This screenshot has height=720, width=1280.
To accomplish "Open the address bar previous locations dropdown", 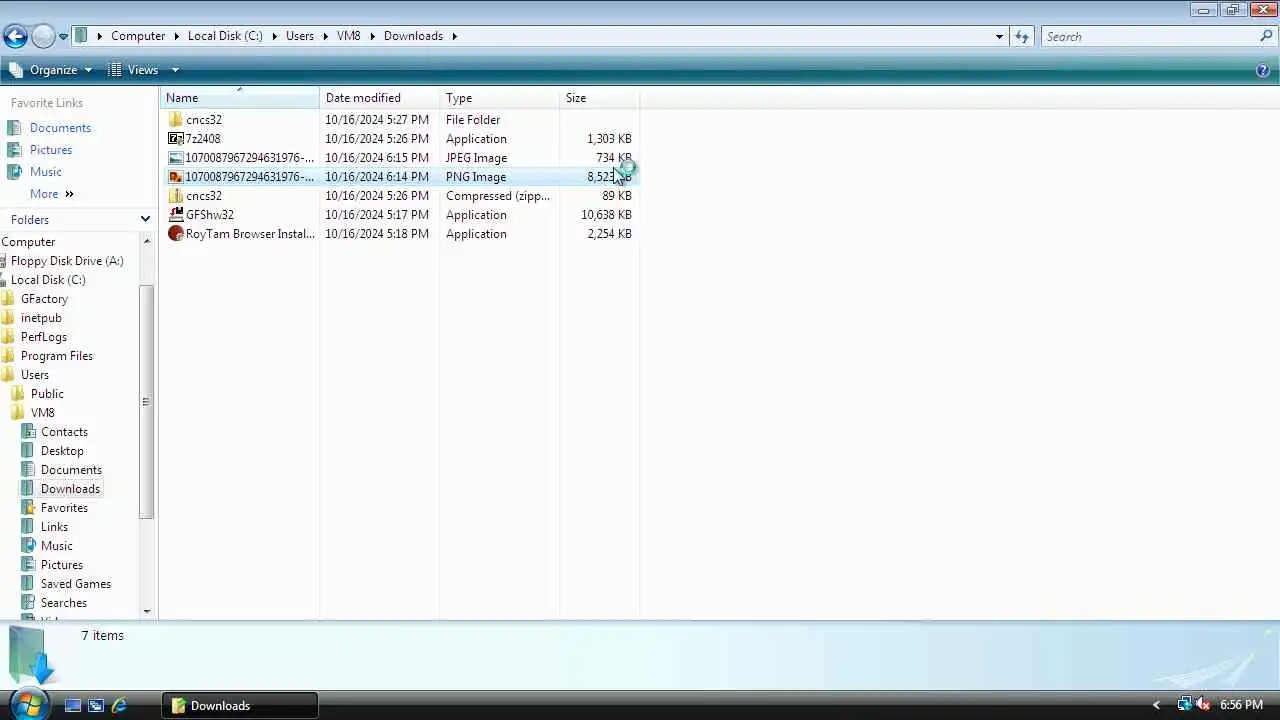I will click(x=999, y=36).
